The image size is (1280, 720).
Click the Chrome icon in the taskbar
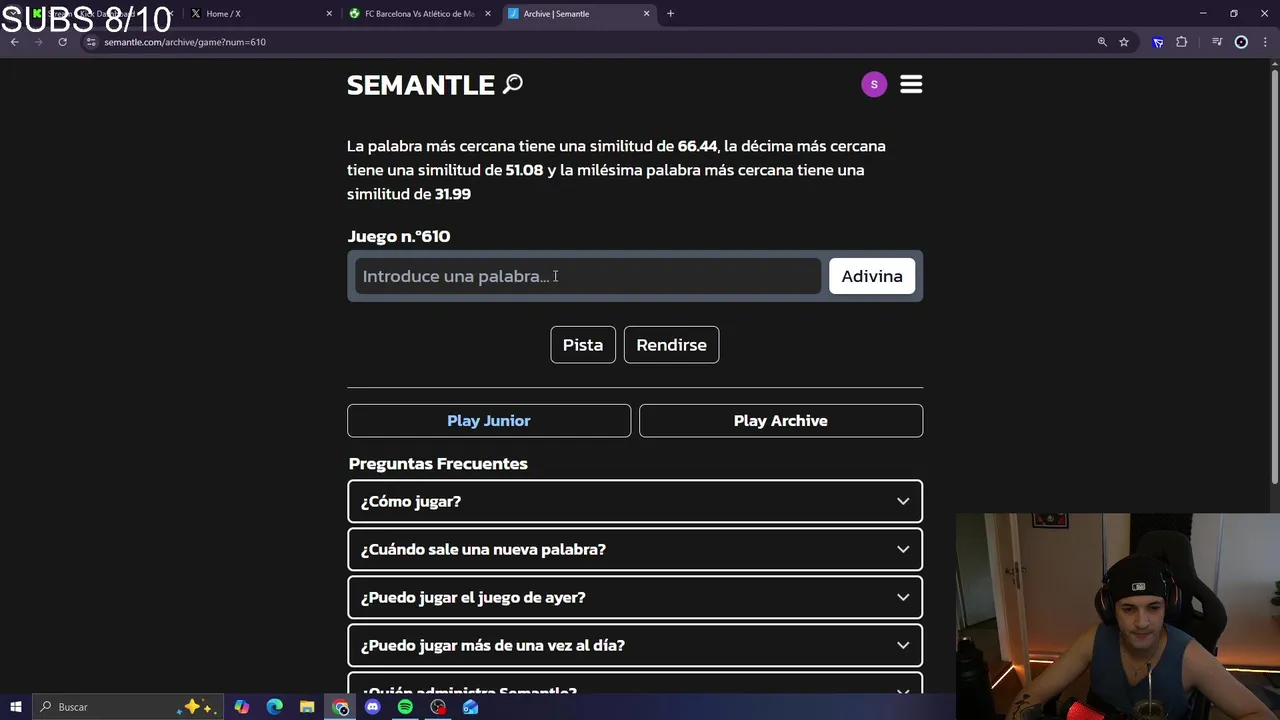click(341, 707)
